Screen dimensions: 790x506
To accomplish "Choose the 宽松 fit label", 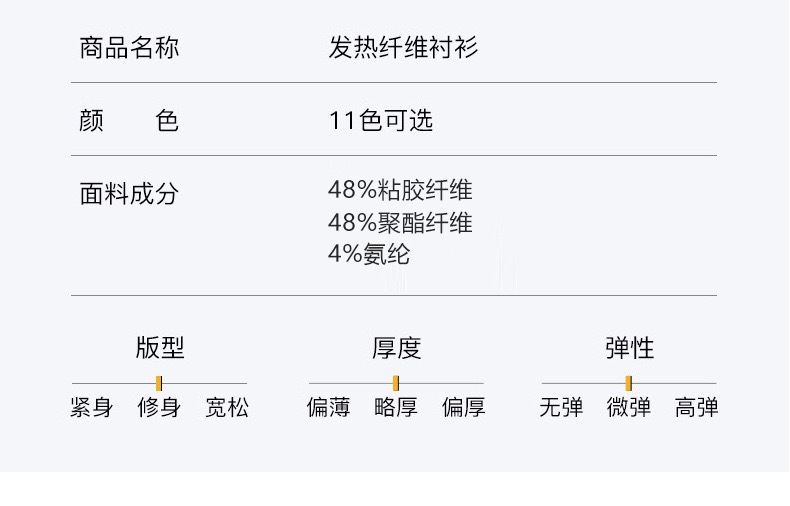I will tap(227, 408).
